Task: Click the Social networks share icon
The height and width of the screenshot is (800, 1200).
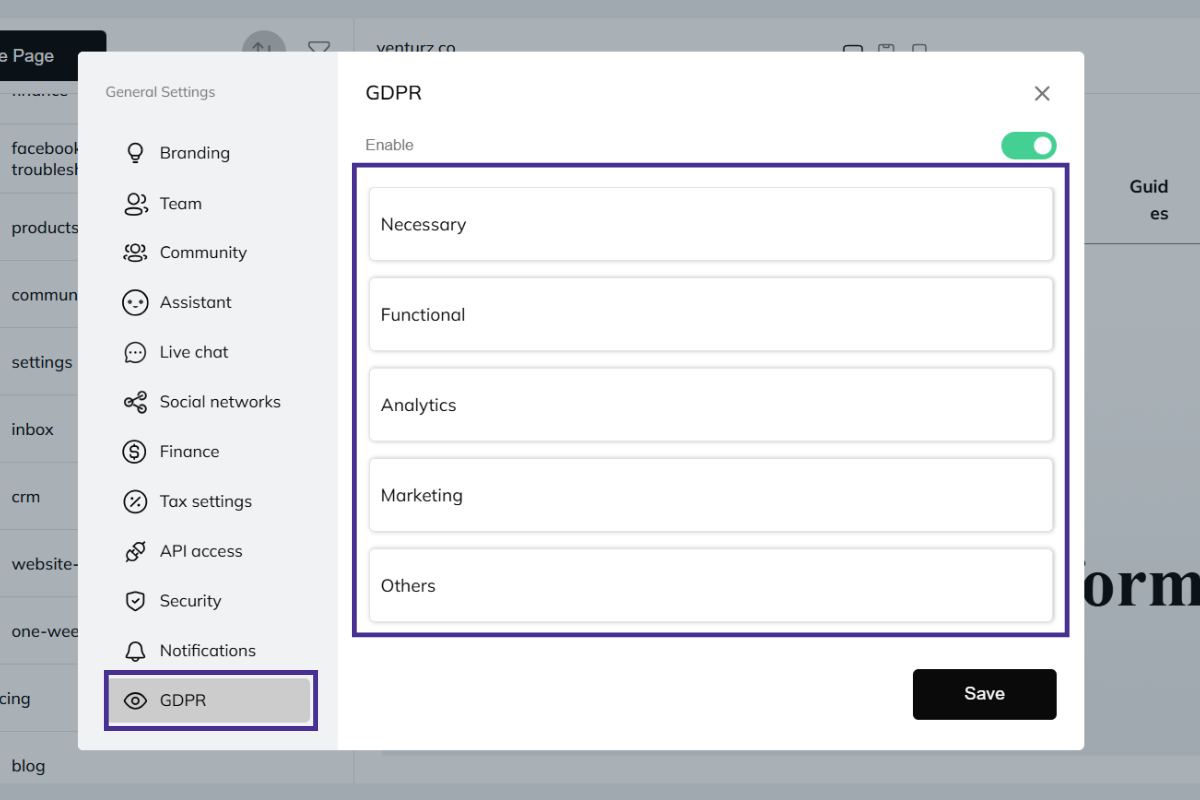Action: tap(135, 402)
